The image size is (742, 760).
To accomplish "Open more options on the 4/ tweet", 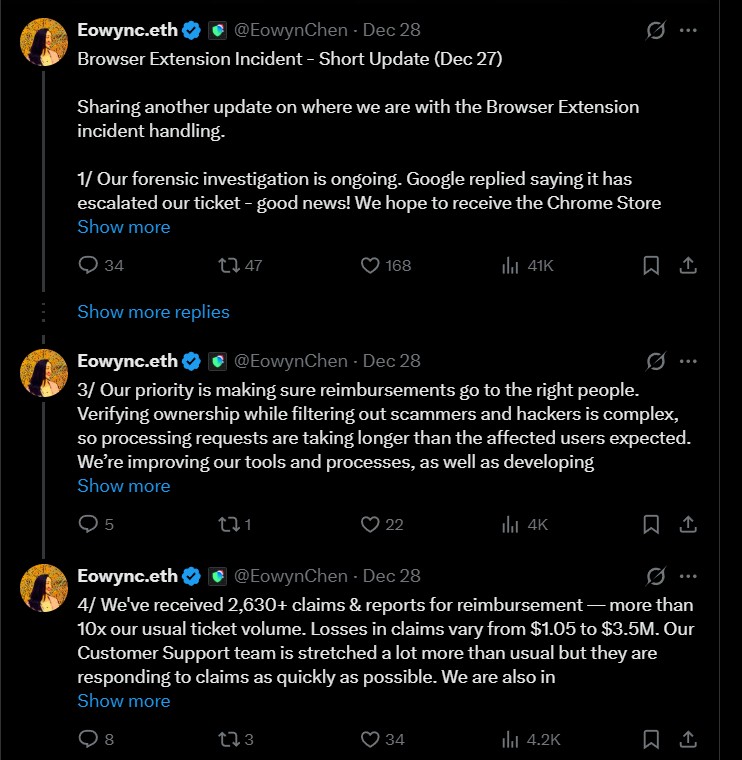I will (x=688, y=576).
